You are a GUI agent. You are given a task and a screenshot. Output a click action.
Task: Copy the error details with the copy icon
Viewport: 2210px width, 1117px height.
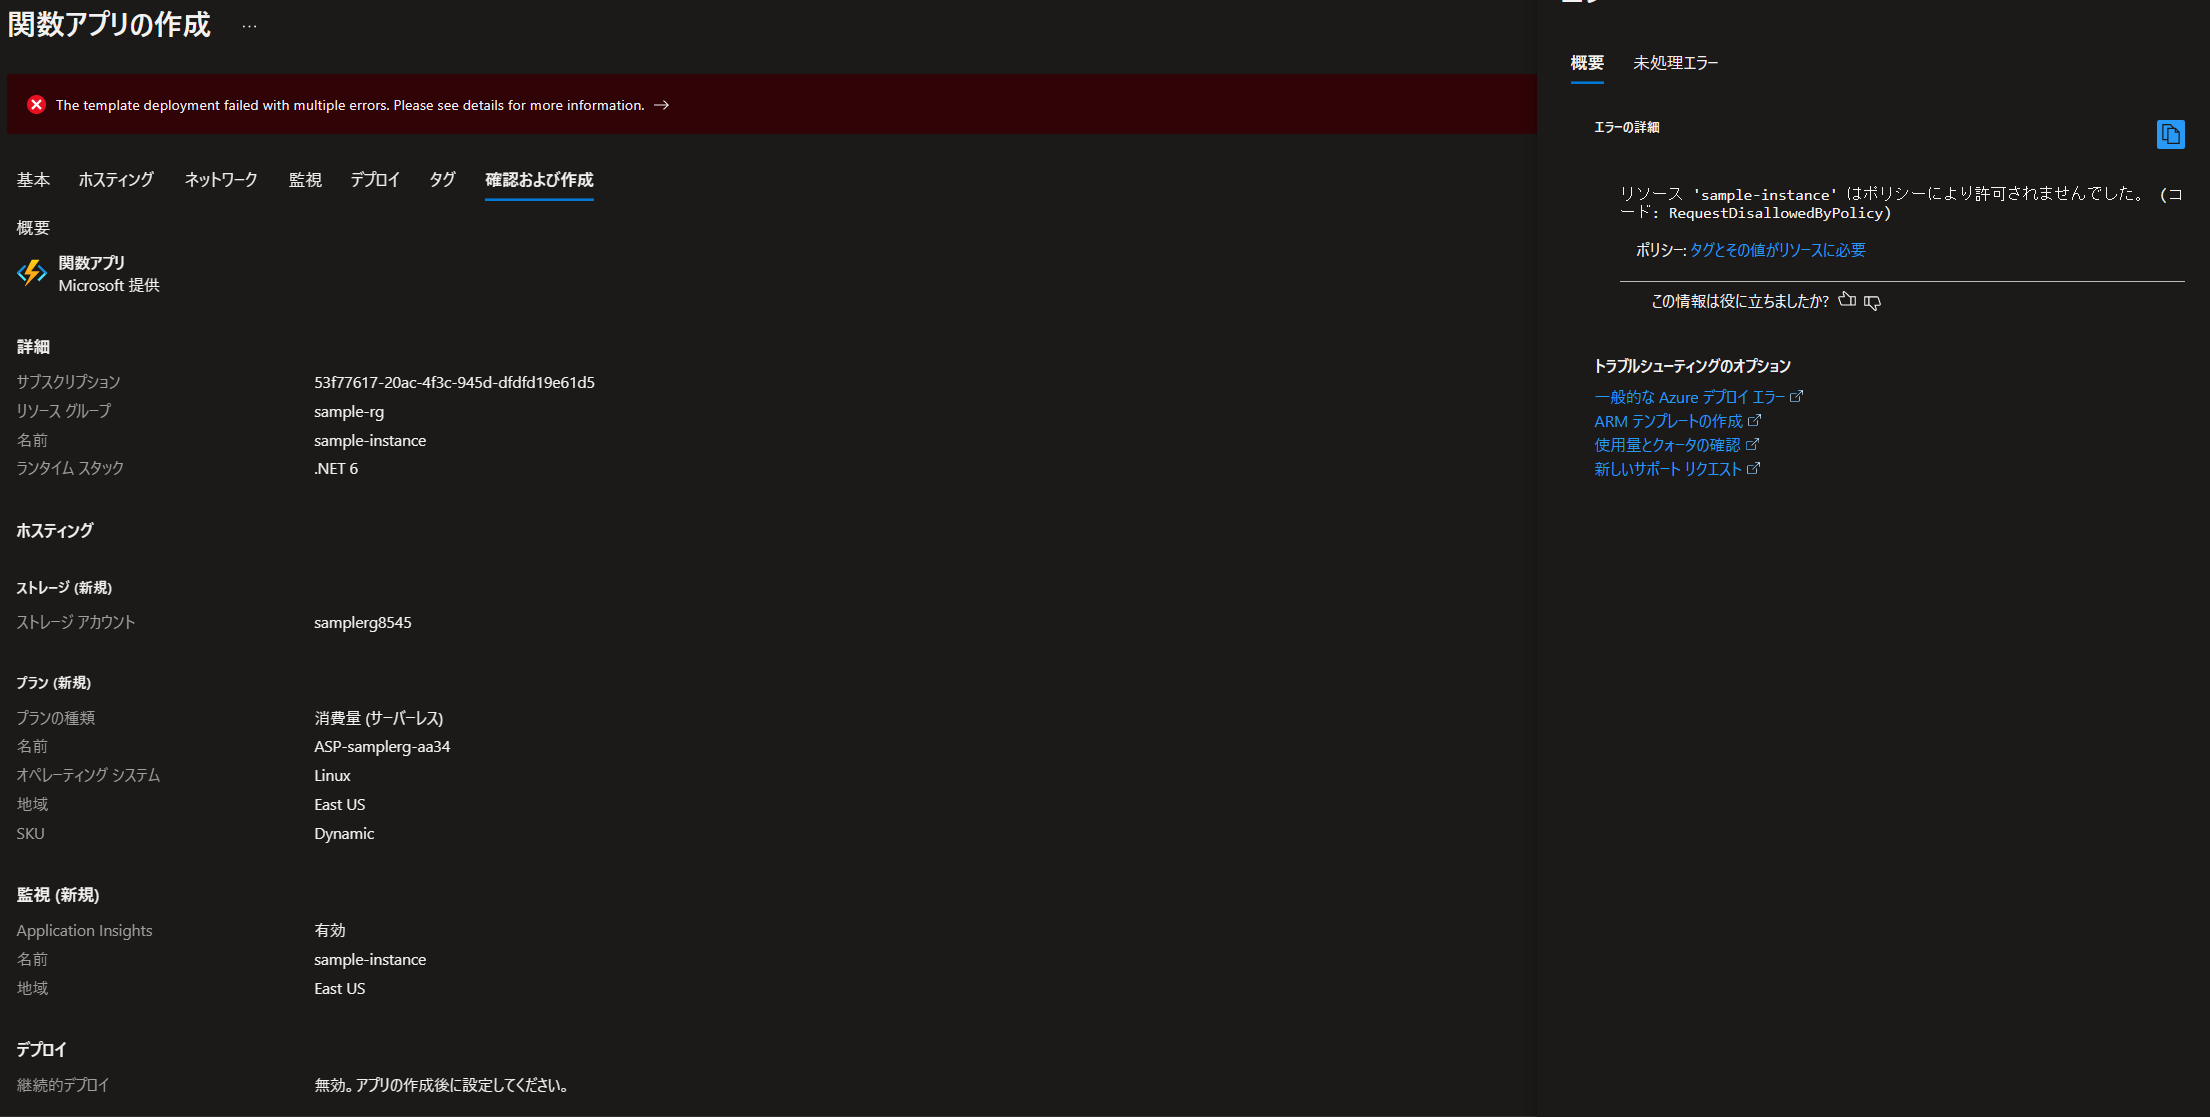pyautogui.click(x=2170, y=134)
